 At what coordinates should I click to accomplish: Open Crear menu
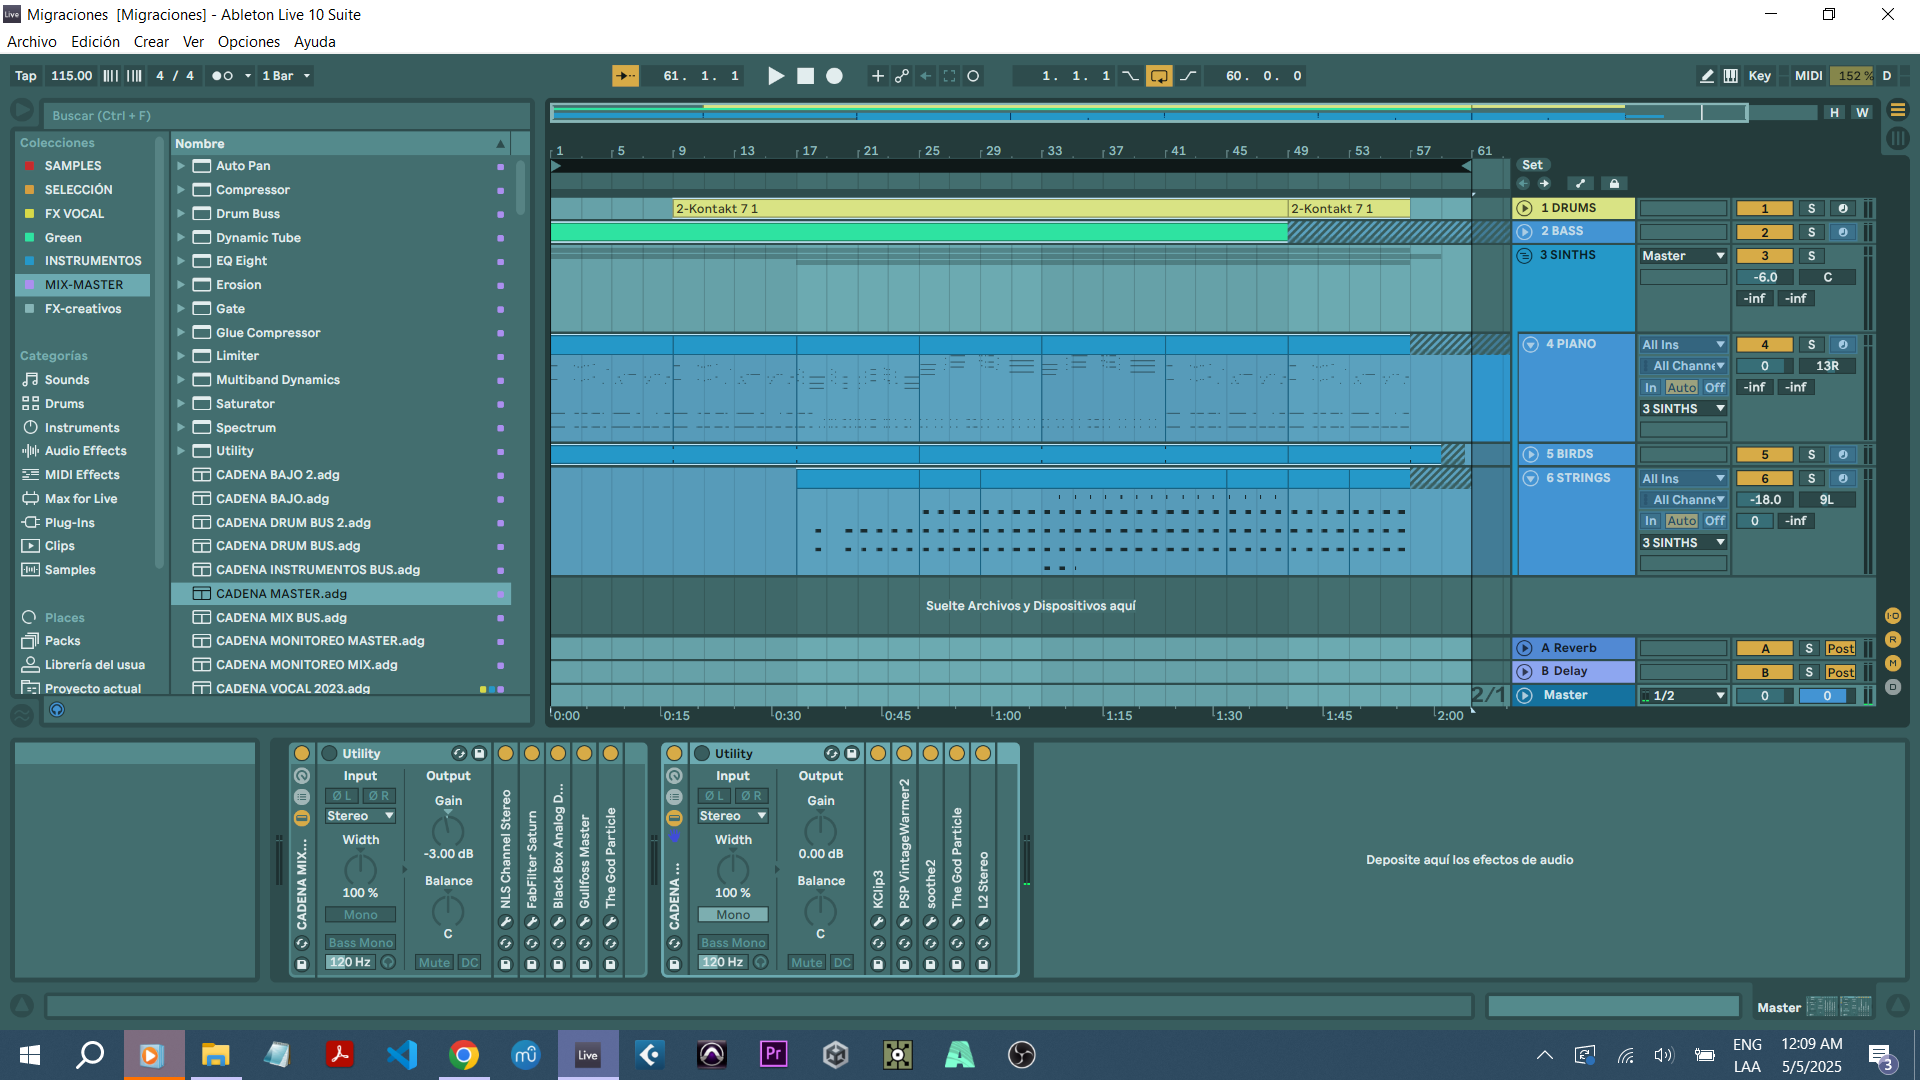(151, 42)
